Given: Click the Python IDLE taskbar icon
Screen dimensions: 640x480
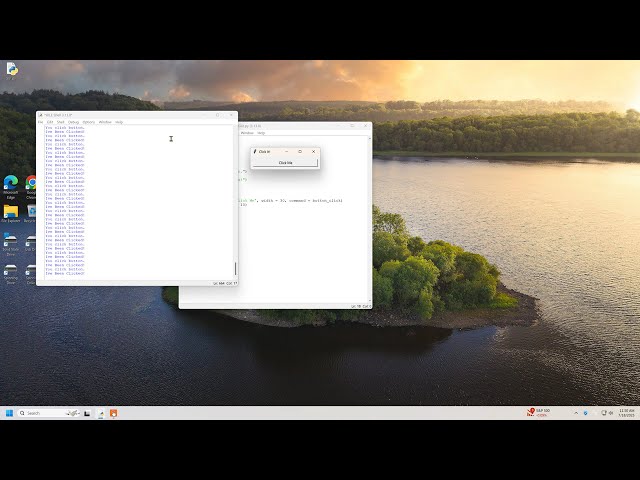Looking at the screenshot, I should 101,413.
